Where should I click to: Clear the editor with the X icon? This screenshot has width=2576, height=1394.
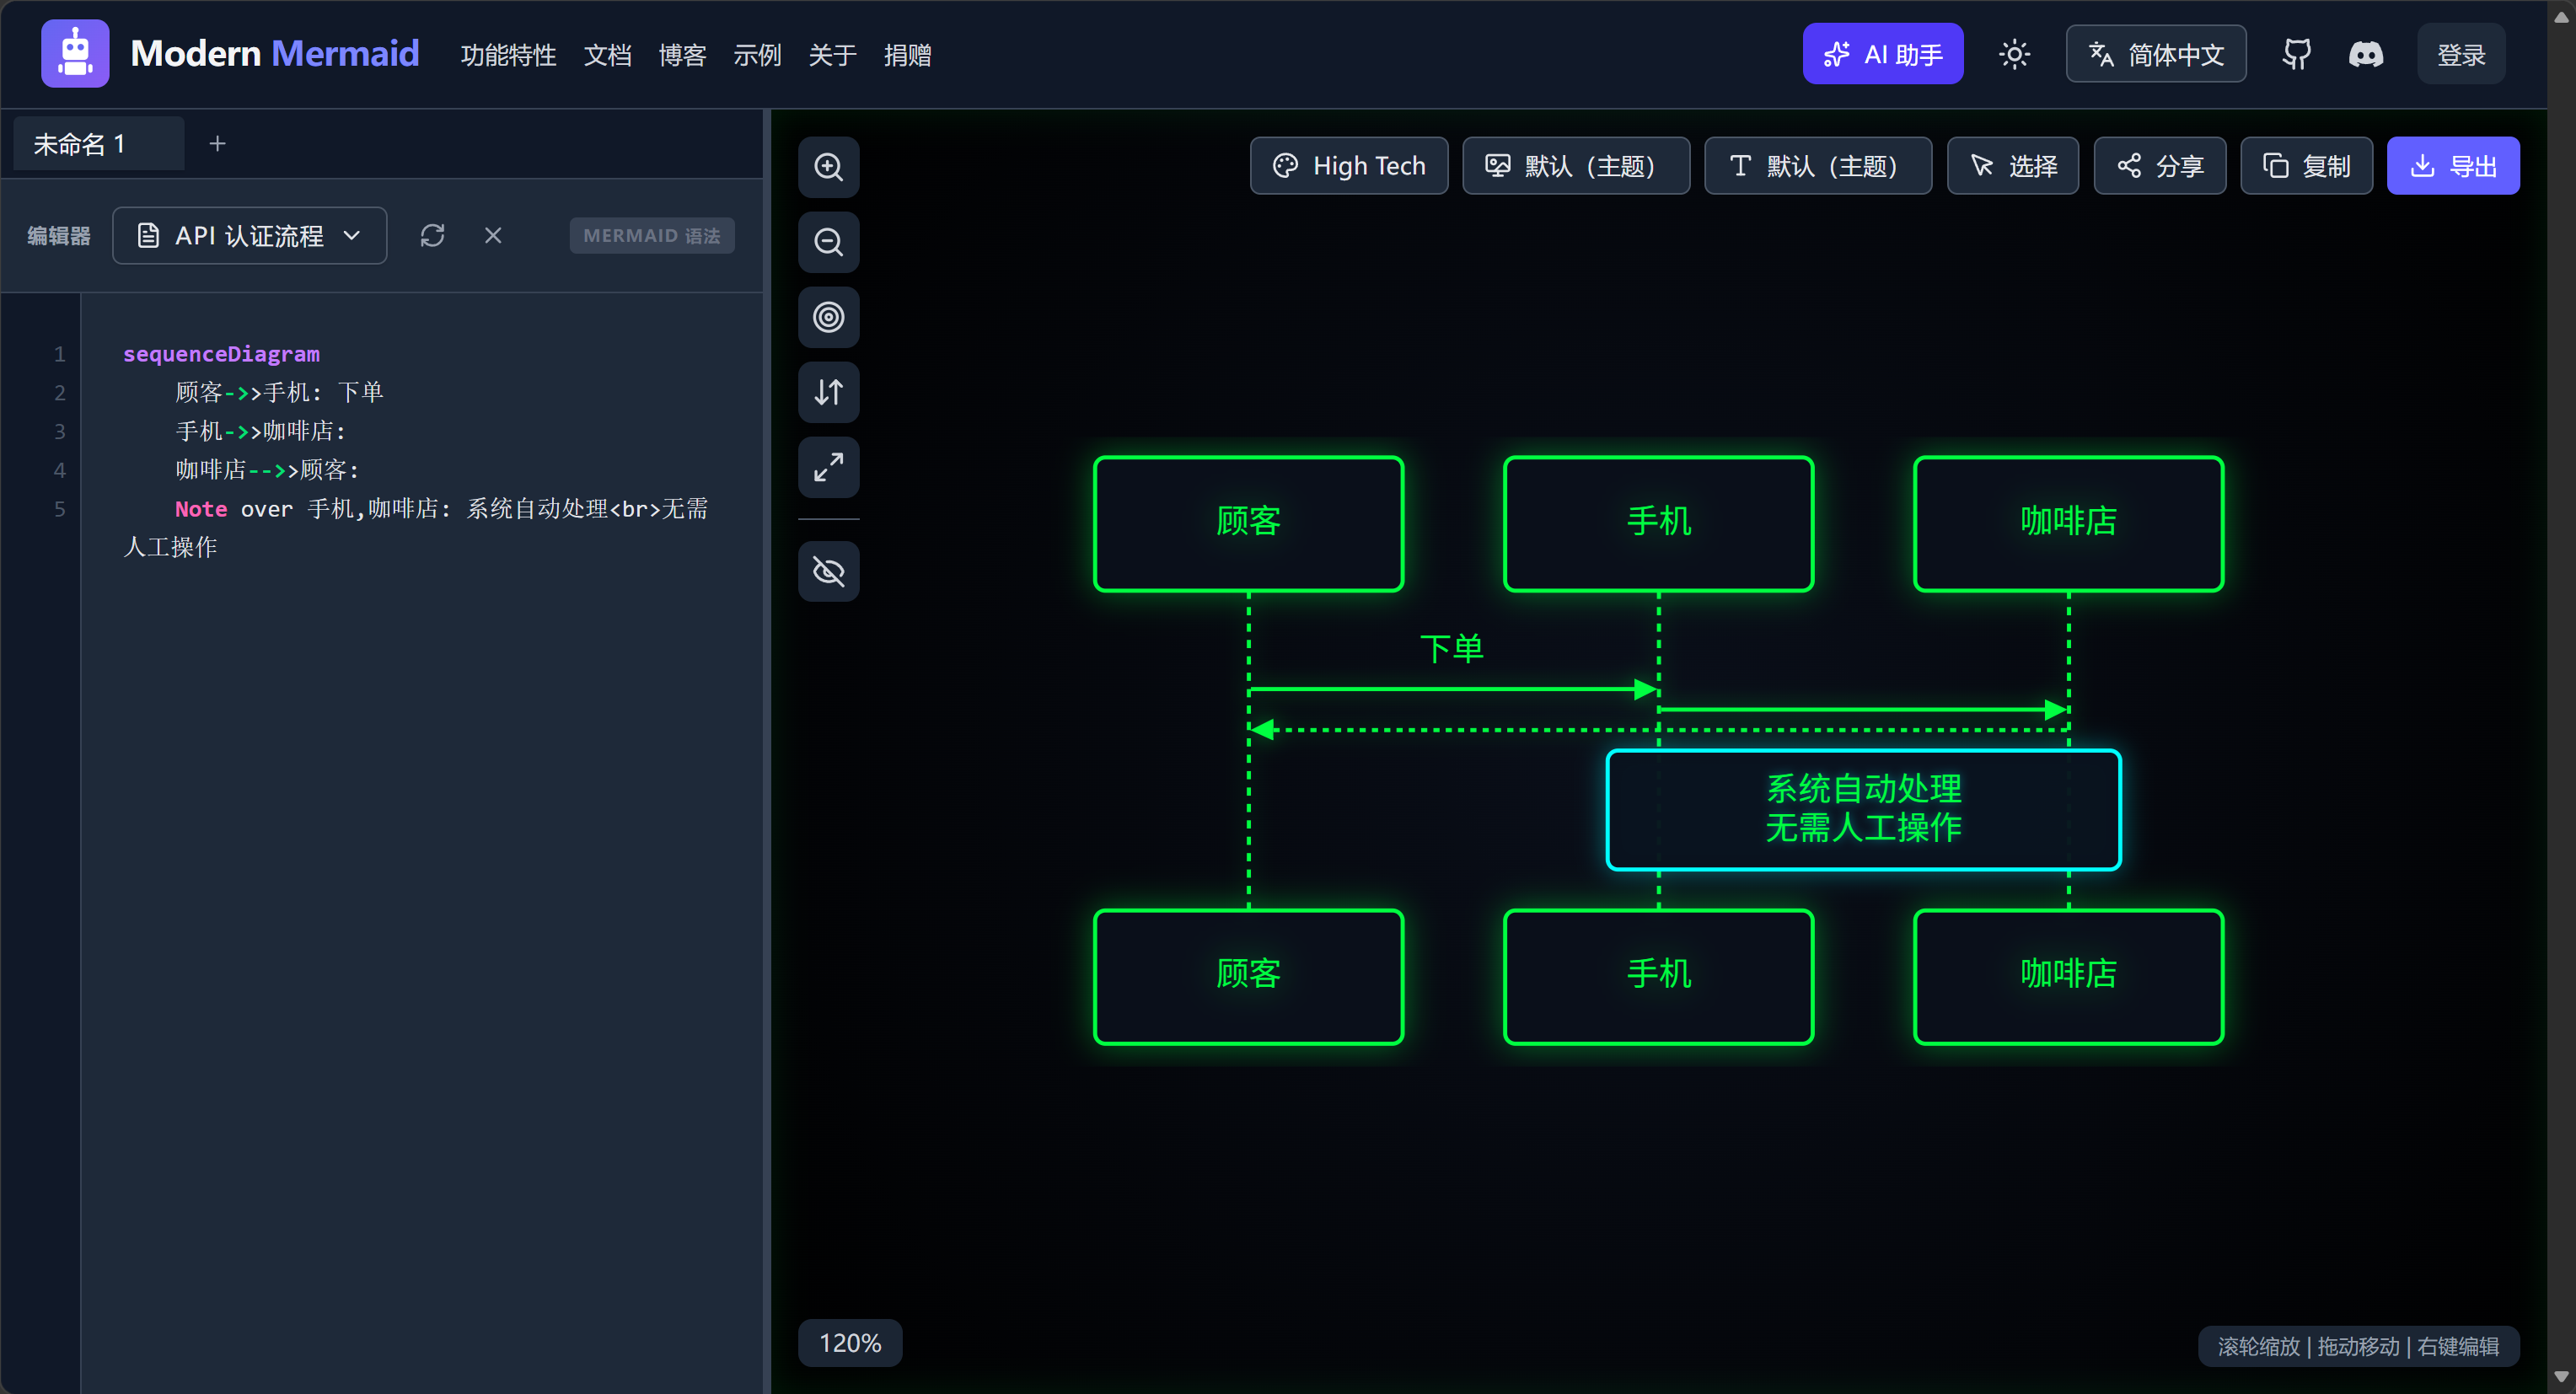click(x=493, y=236)
